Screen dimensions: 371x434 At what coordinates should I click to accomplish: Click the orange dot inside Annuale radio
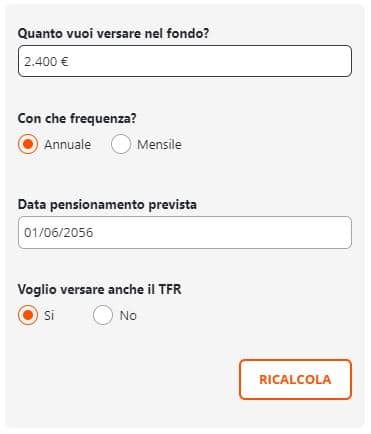(x=28, y=144)
